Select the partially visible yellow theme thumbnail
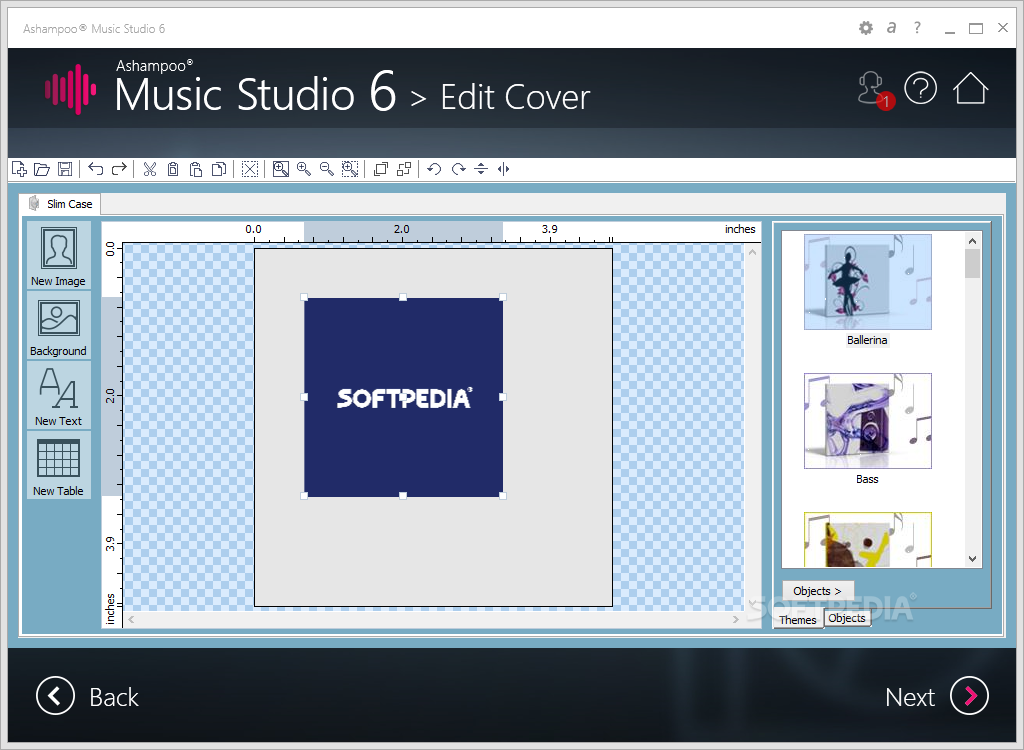The height and width of the screenshot is (750, 1024). click(867, 540)
